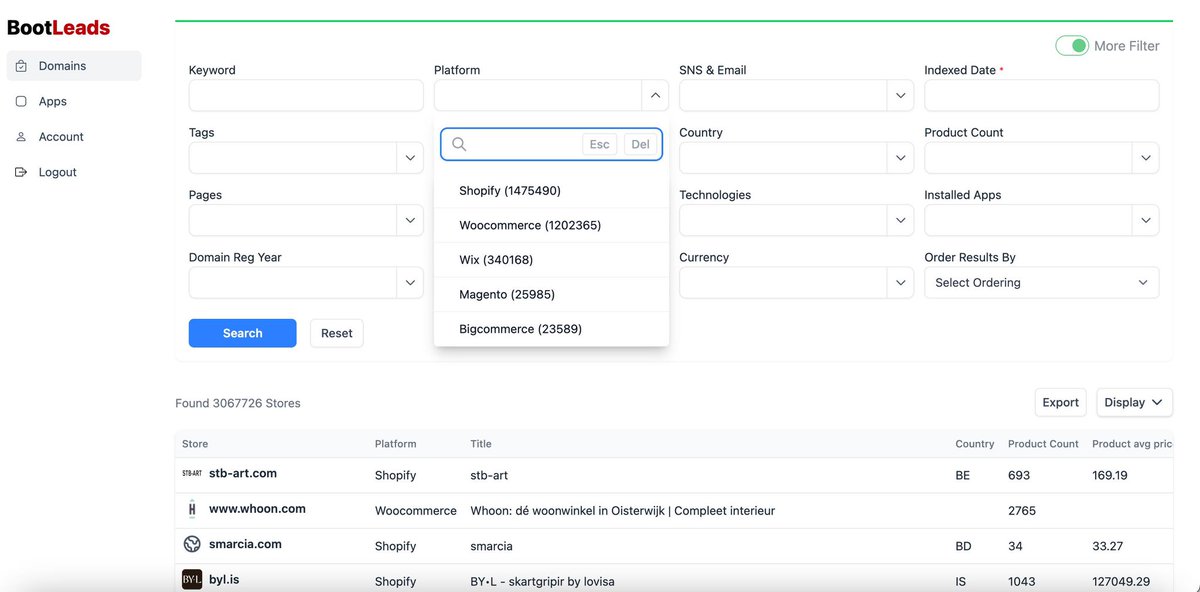Click Whoon title cell text
The width and height of the screenshot is (1200, 592).
click(x=623, y=511)
